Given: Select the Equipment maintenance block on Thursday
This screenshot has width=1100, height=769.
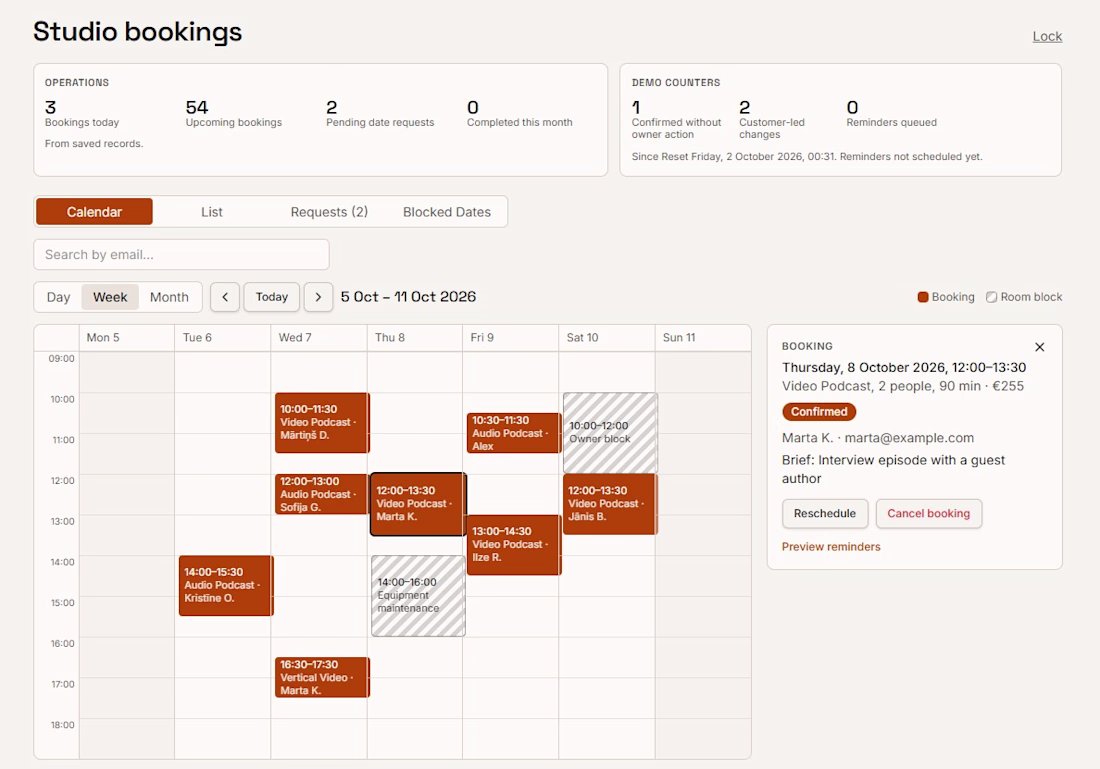Looking at the screenshot, I should 418,596.
